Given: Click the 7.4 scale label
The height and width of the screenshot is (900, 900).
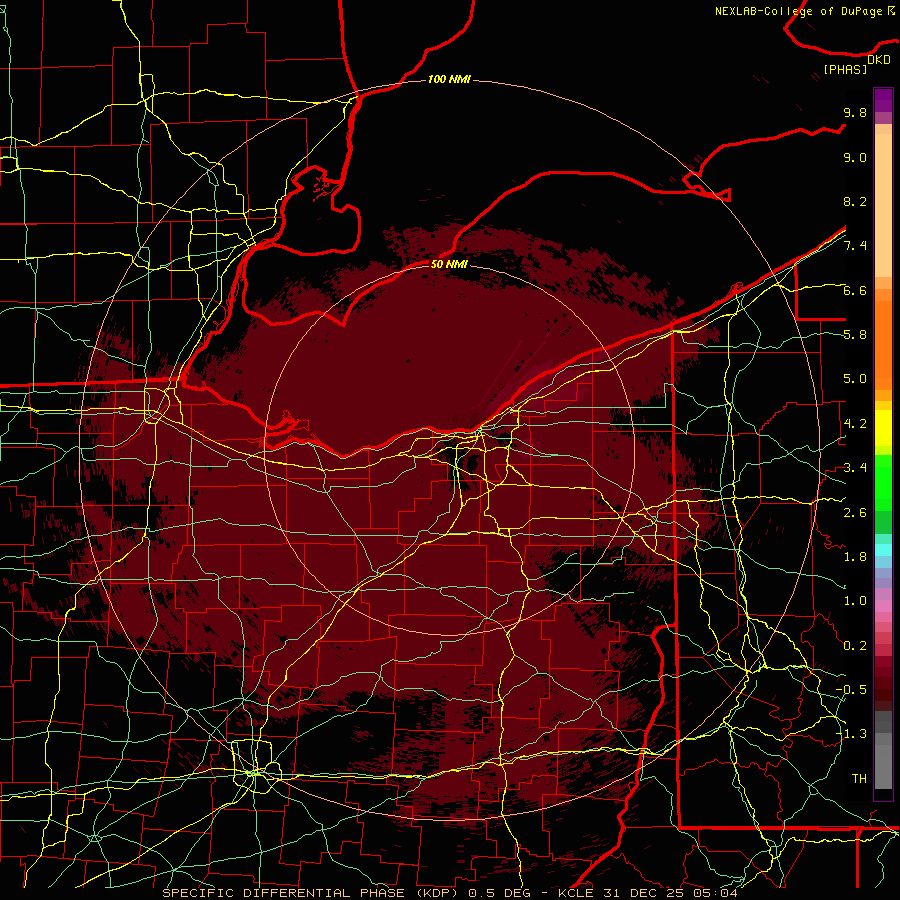Looking at the screenshot, I should coord(855,246).
